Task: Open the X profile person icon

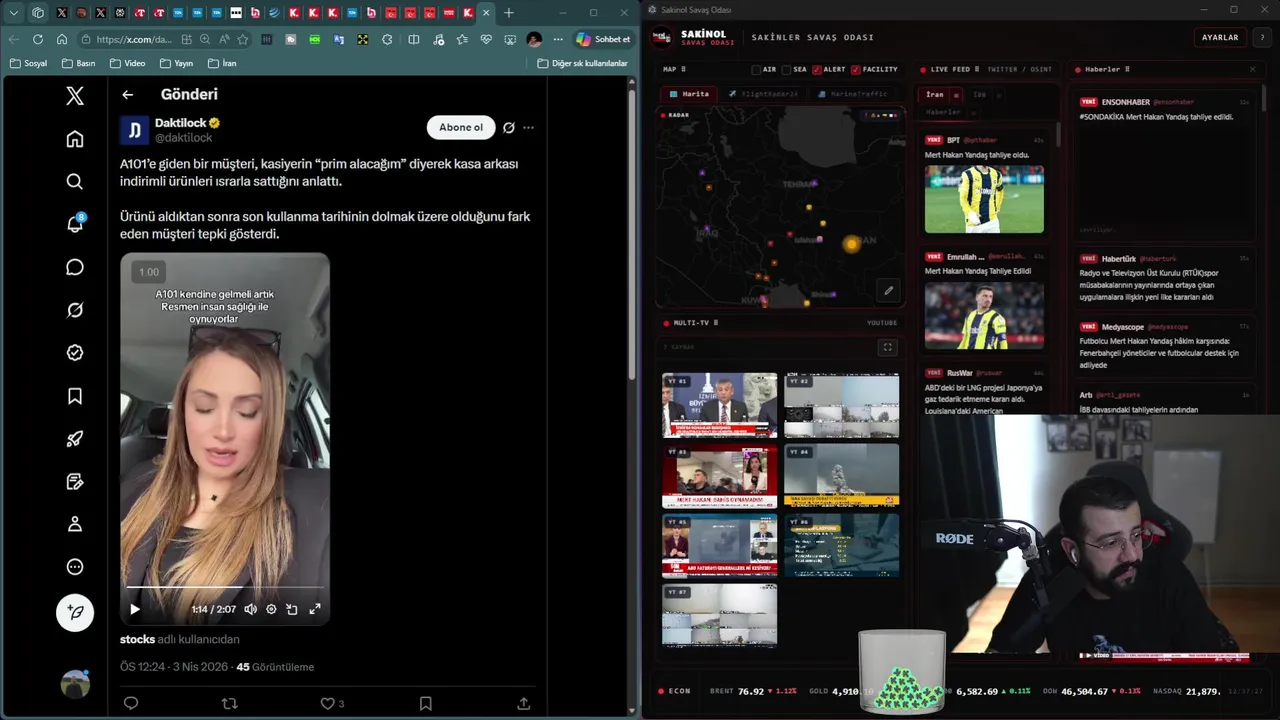Action: (75, 524)
